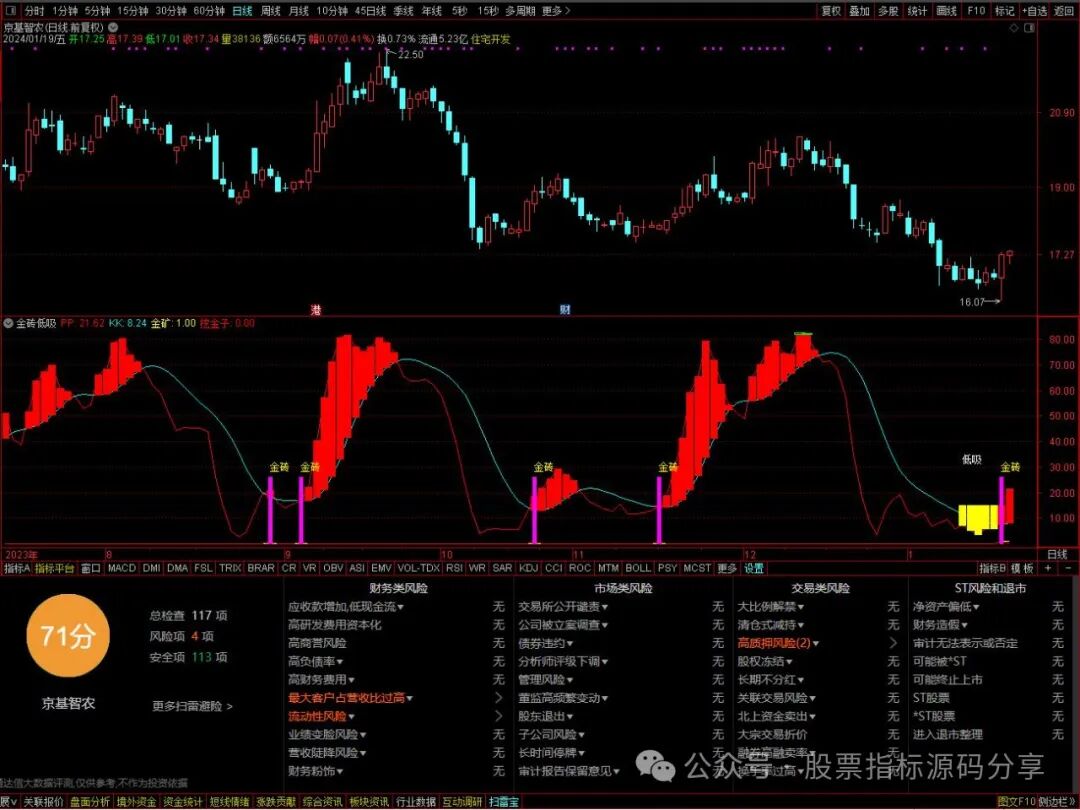Select the VOL-TDX indicator
Viewport: 1080px width, 810px height.
coord(418,568)
